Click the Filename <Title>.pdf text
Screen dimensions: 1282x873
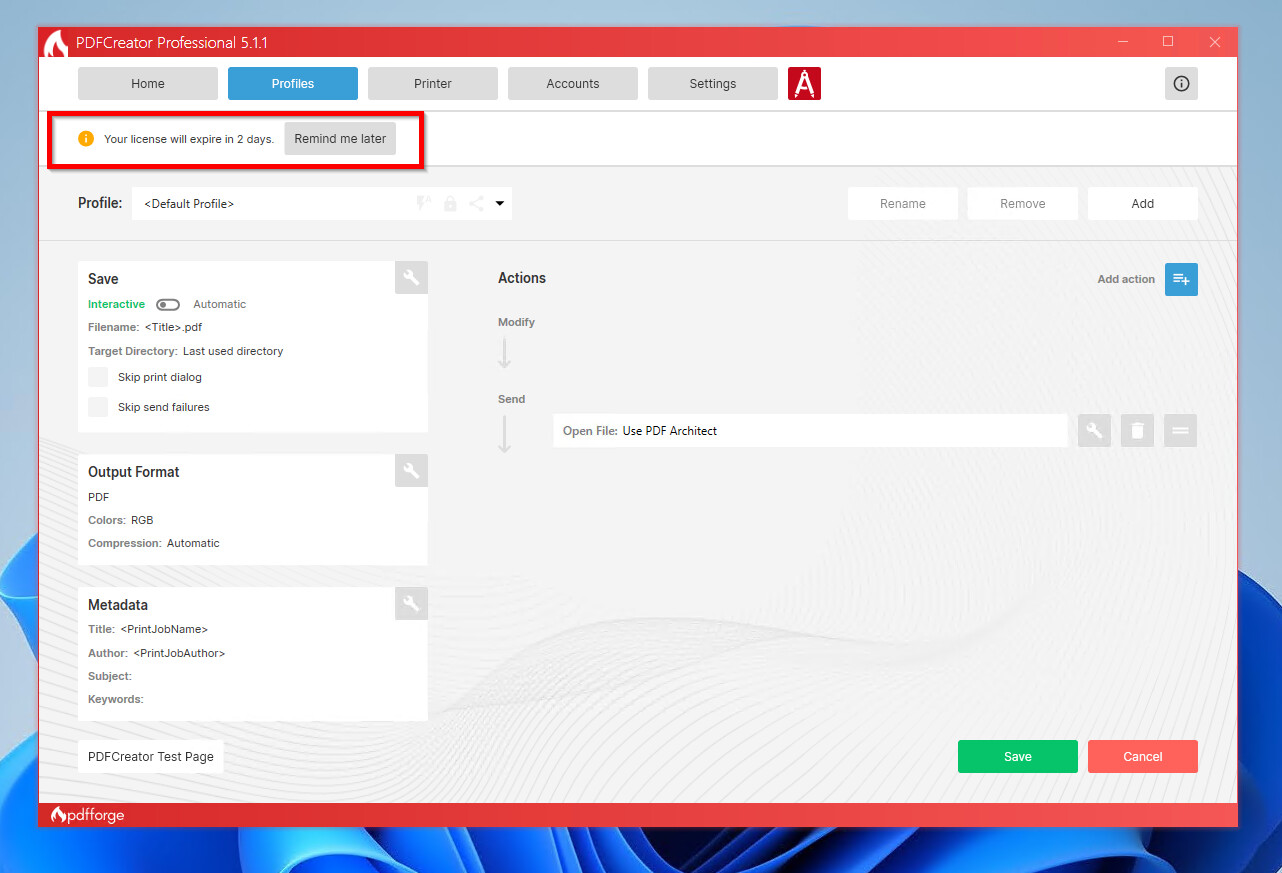pos(145,327)
